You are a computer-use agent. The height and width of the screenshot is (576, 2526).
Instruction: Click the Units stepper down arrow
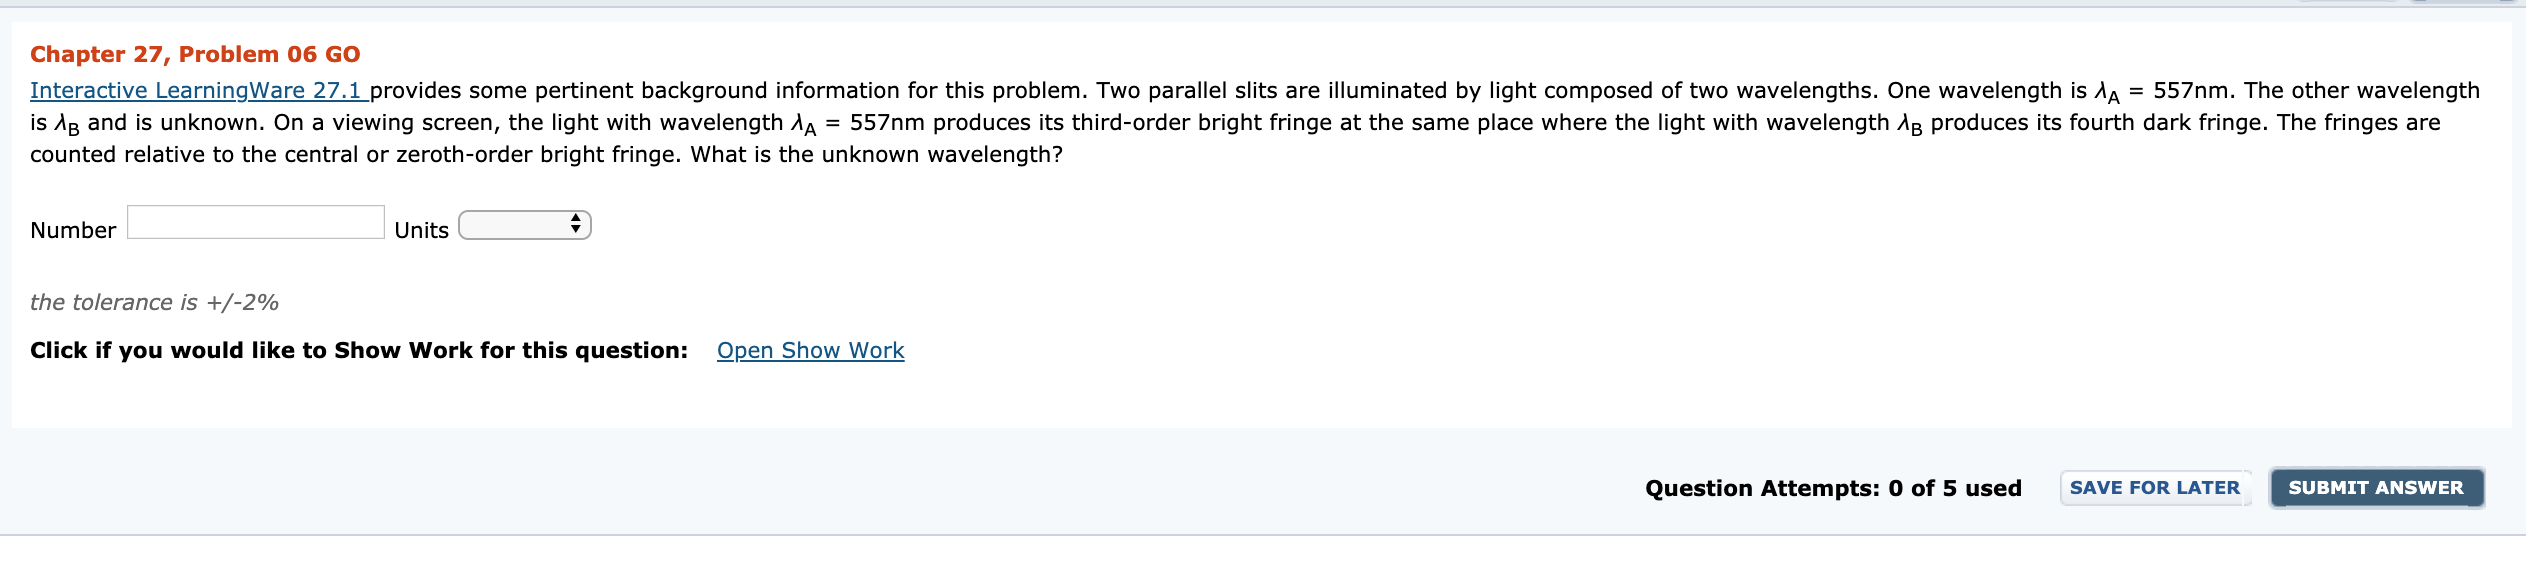577,231
